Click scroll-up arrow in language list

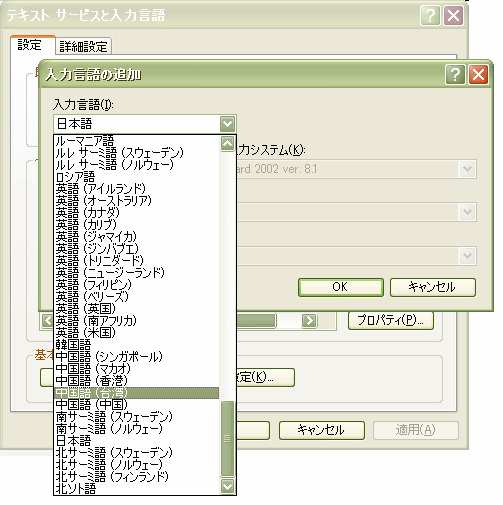point(227,144)
